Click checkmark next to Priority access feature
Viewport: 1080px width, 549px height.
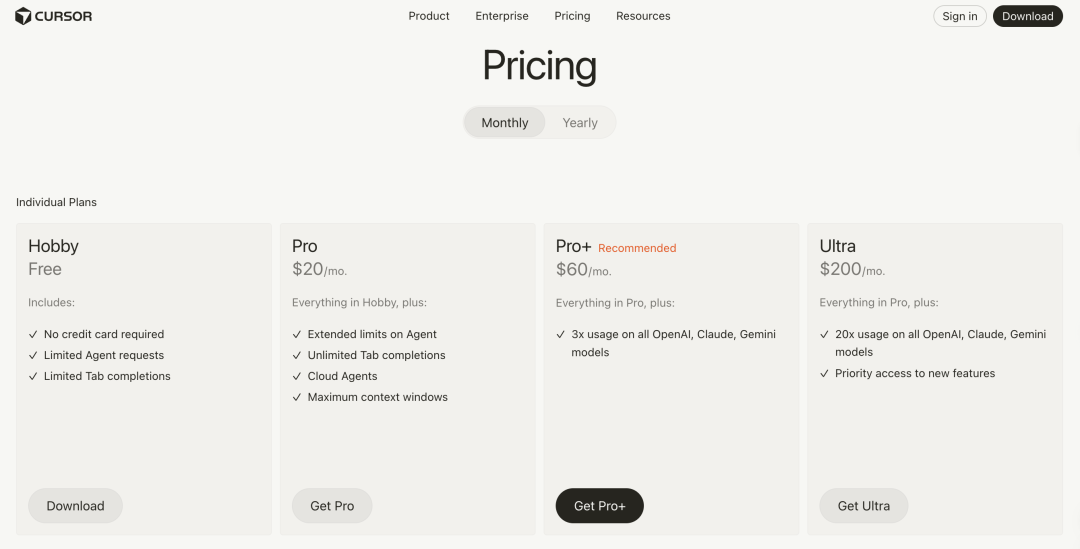pyautogui.click(x=825, y=374)
